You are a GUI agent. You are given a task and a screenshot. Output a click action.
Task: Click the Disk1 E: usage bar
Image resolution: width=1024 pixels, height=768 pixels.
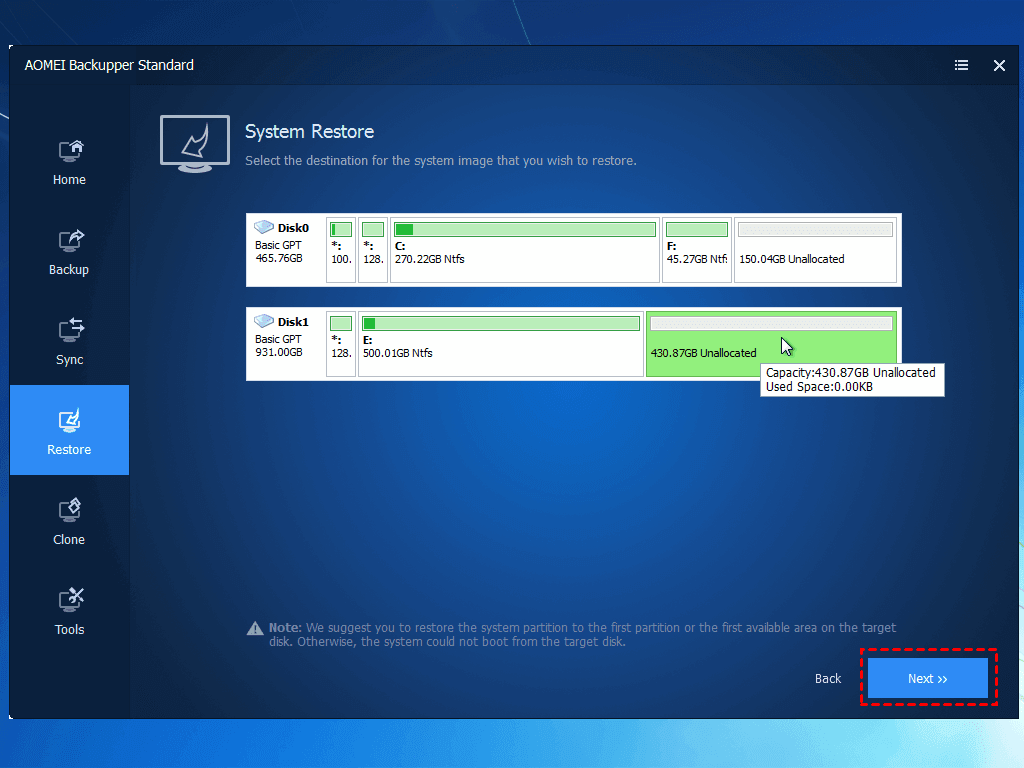pyautogui.click(x=501, y=323)
